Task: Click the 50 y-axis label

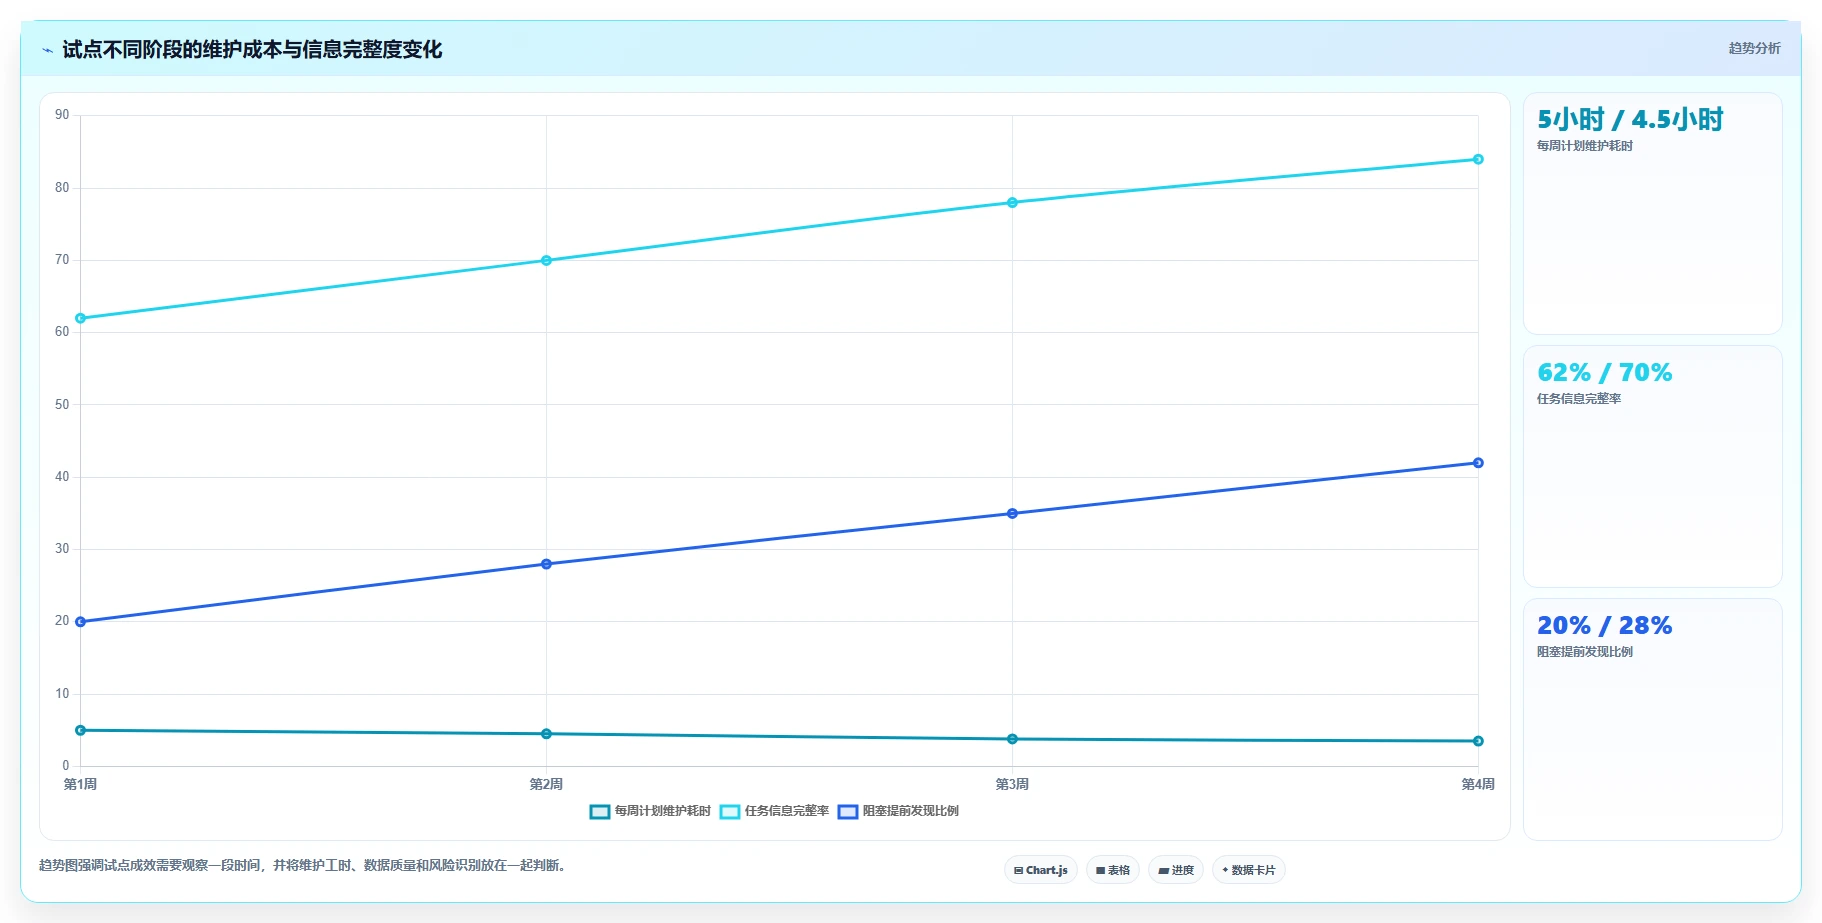Action: click(63, 405)
